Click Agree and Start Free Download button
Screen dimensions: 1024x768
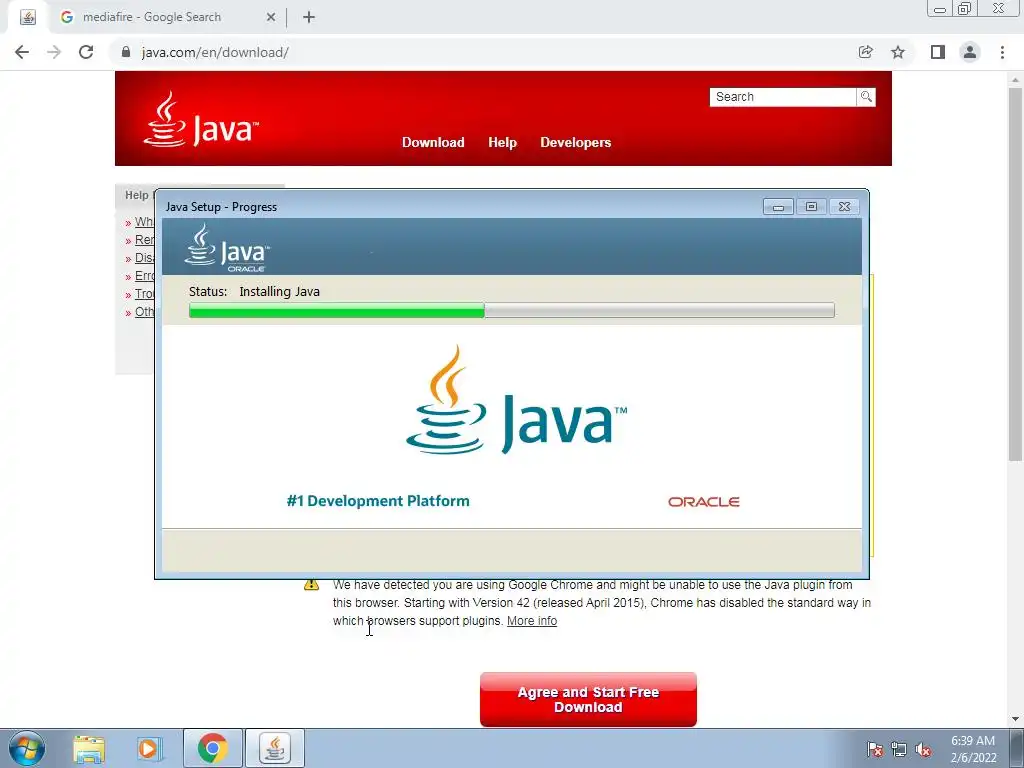point(588,699)
